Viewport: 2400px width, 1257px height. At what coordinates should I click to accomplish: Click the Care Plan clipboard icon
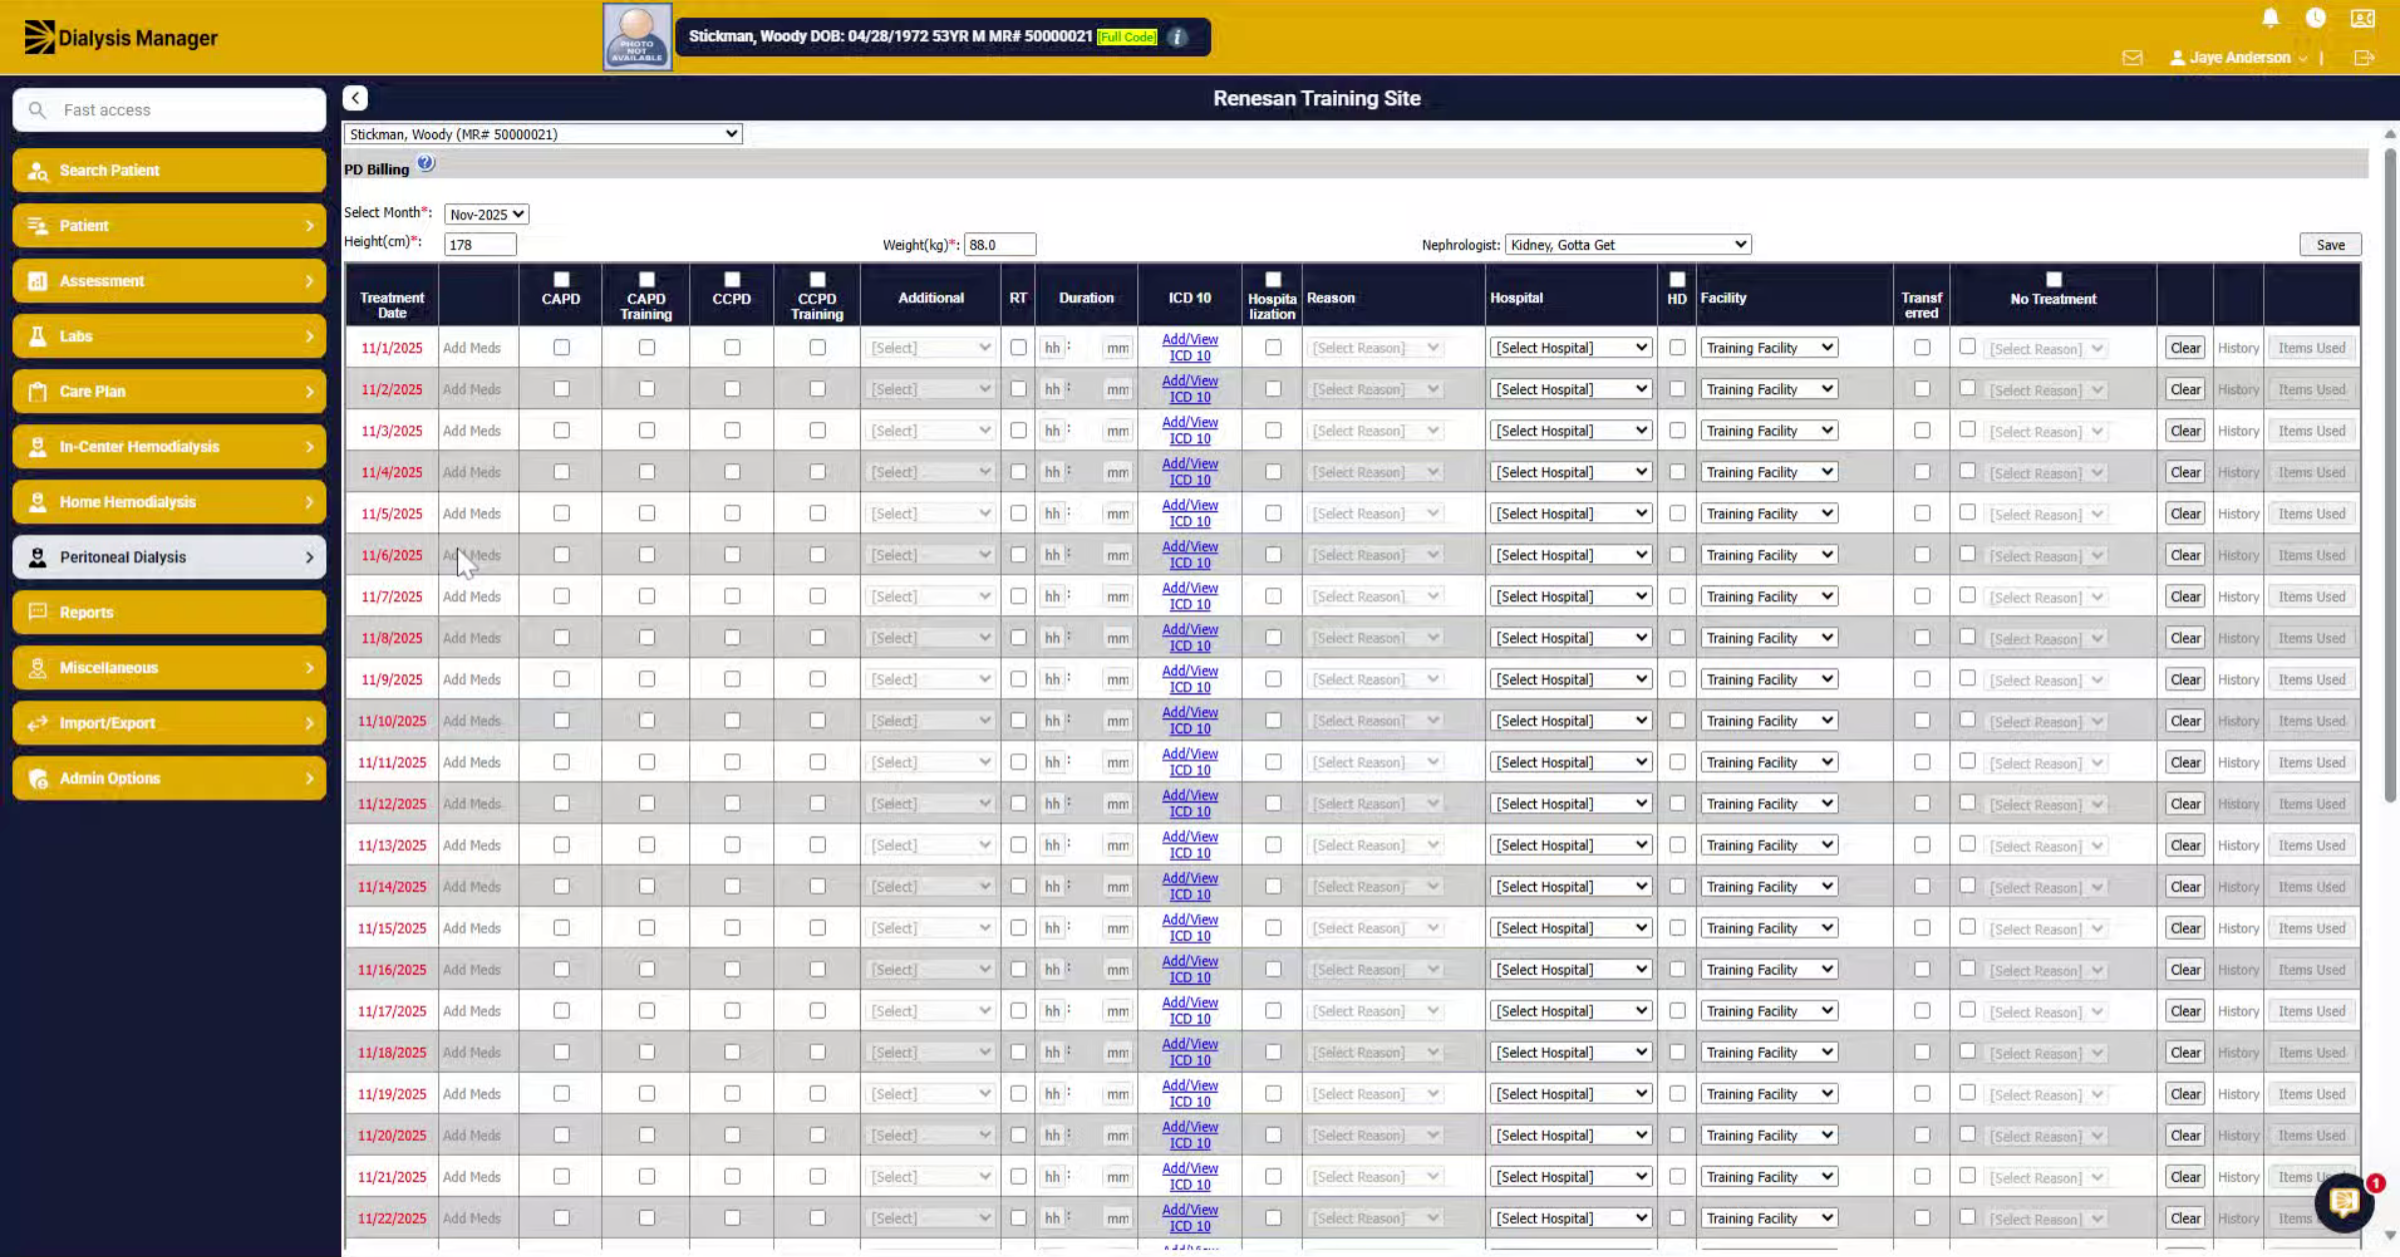[x=38, y=392]
